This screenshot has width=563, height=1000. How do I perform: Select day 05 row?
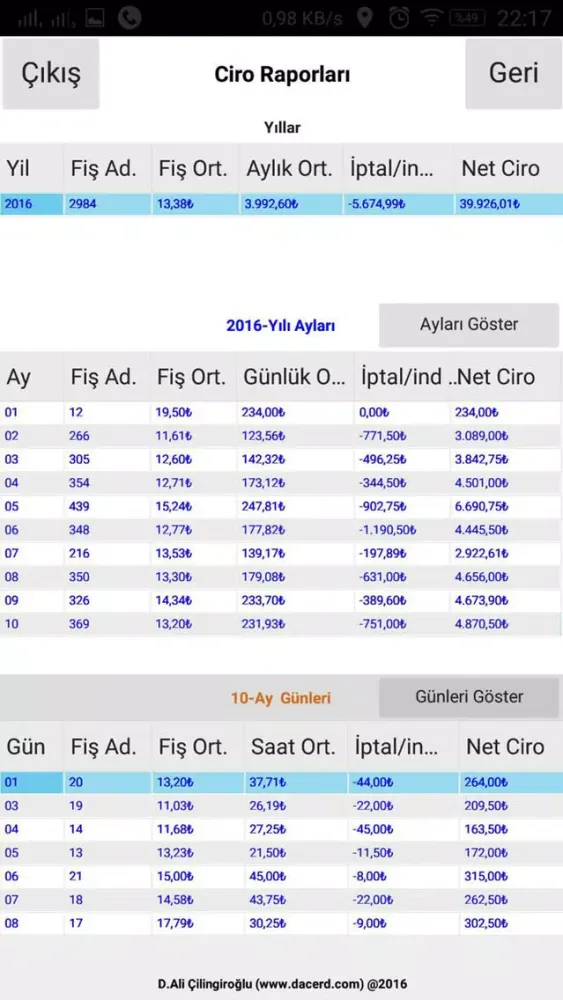281,853
